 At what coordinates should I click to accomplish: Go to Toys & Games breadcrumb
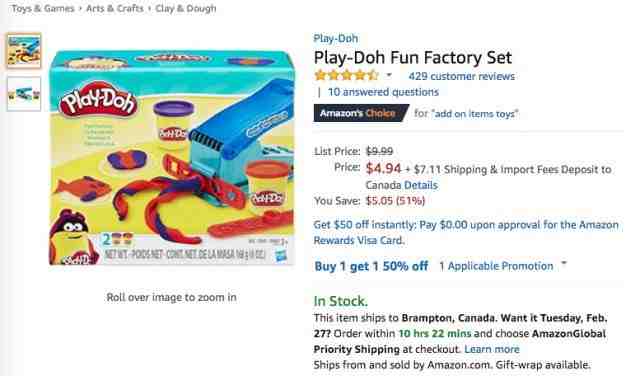[x=43, y=8]
